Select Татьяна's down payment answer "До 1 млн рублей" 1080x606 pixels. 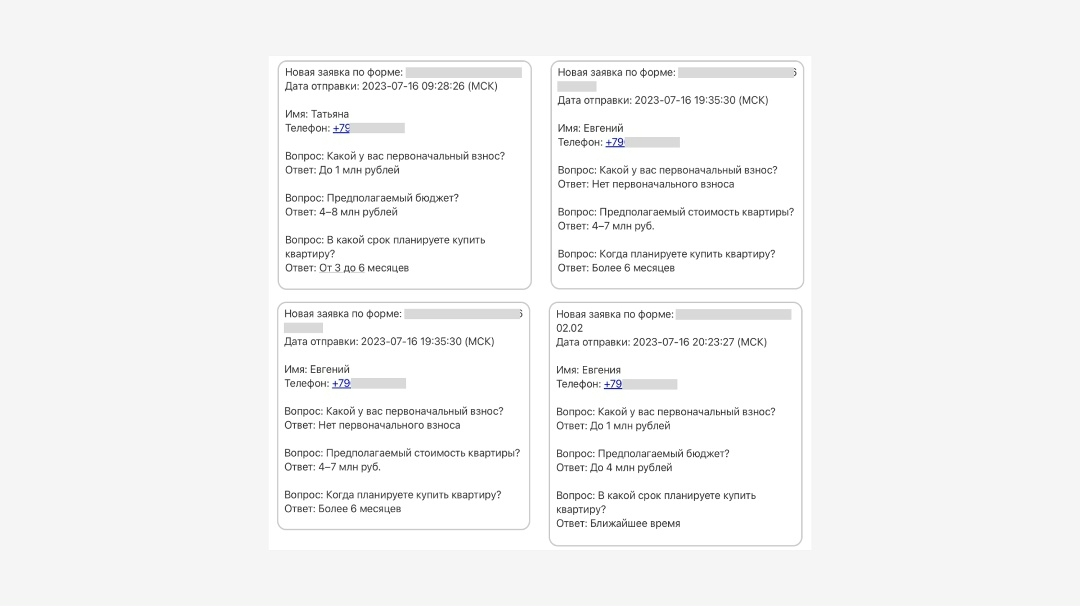359,170
